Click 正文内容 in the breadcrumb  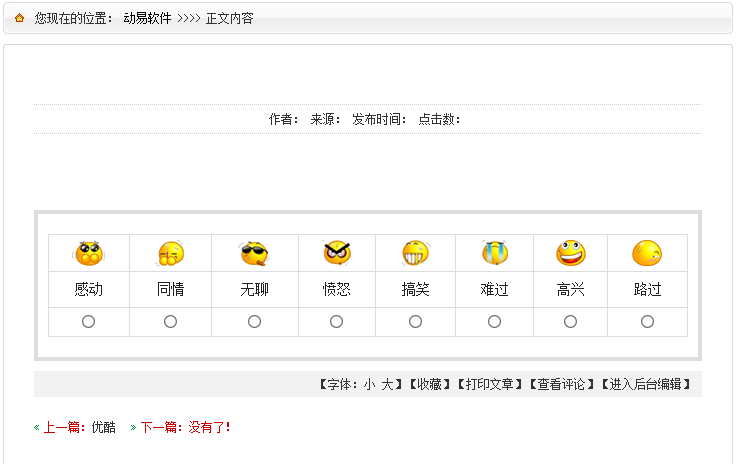point(230,18)
